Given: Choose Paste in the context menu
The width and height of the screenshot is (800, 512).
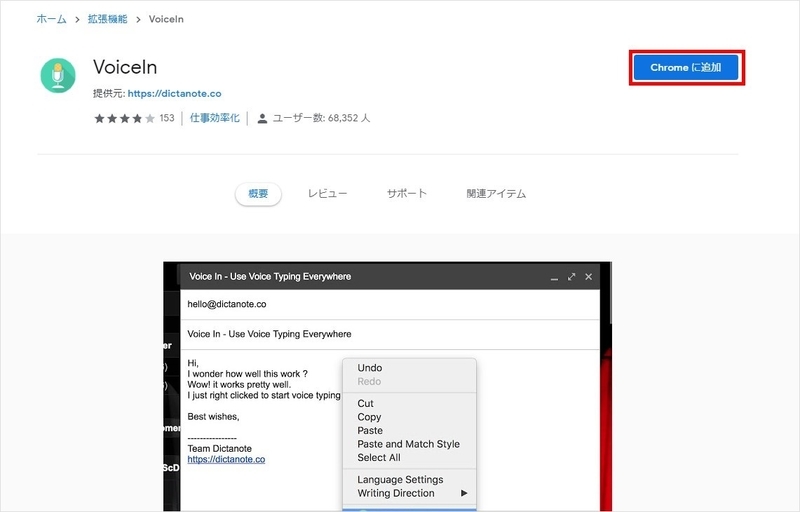Looking at the screenshot, I should tap(370, 431).
